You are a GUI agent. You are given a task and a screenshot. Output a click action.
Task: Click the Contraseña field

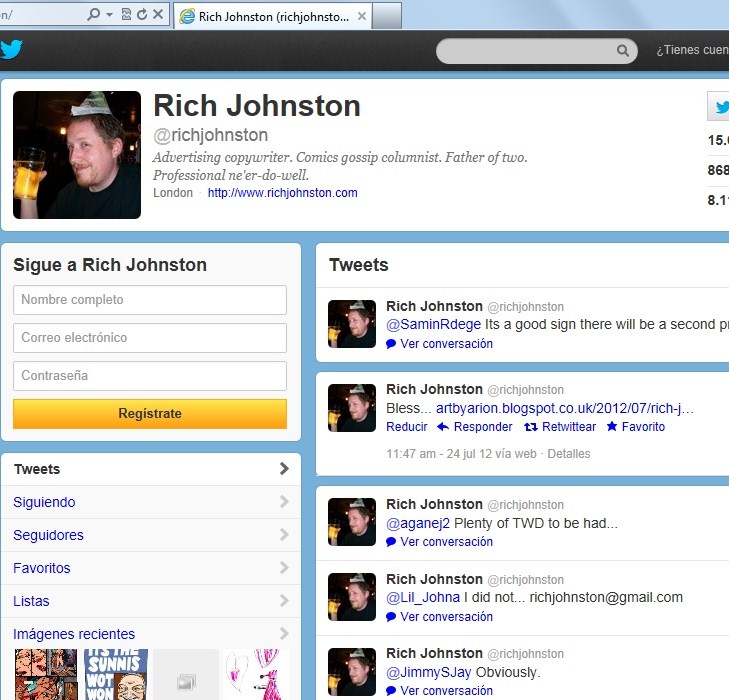(x=150, y=376)
